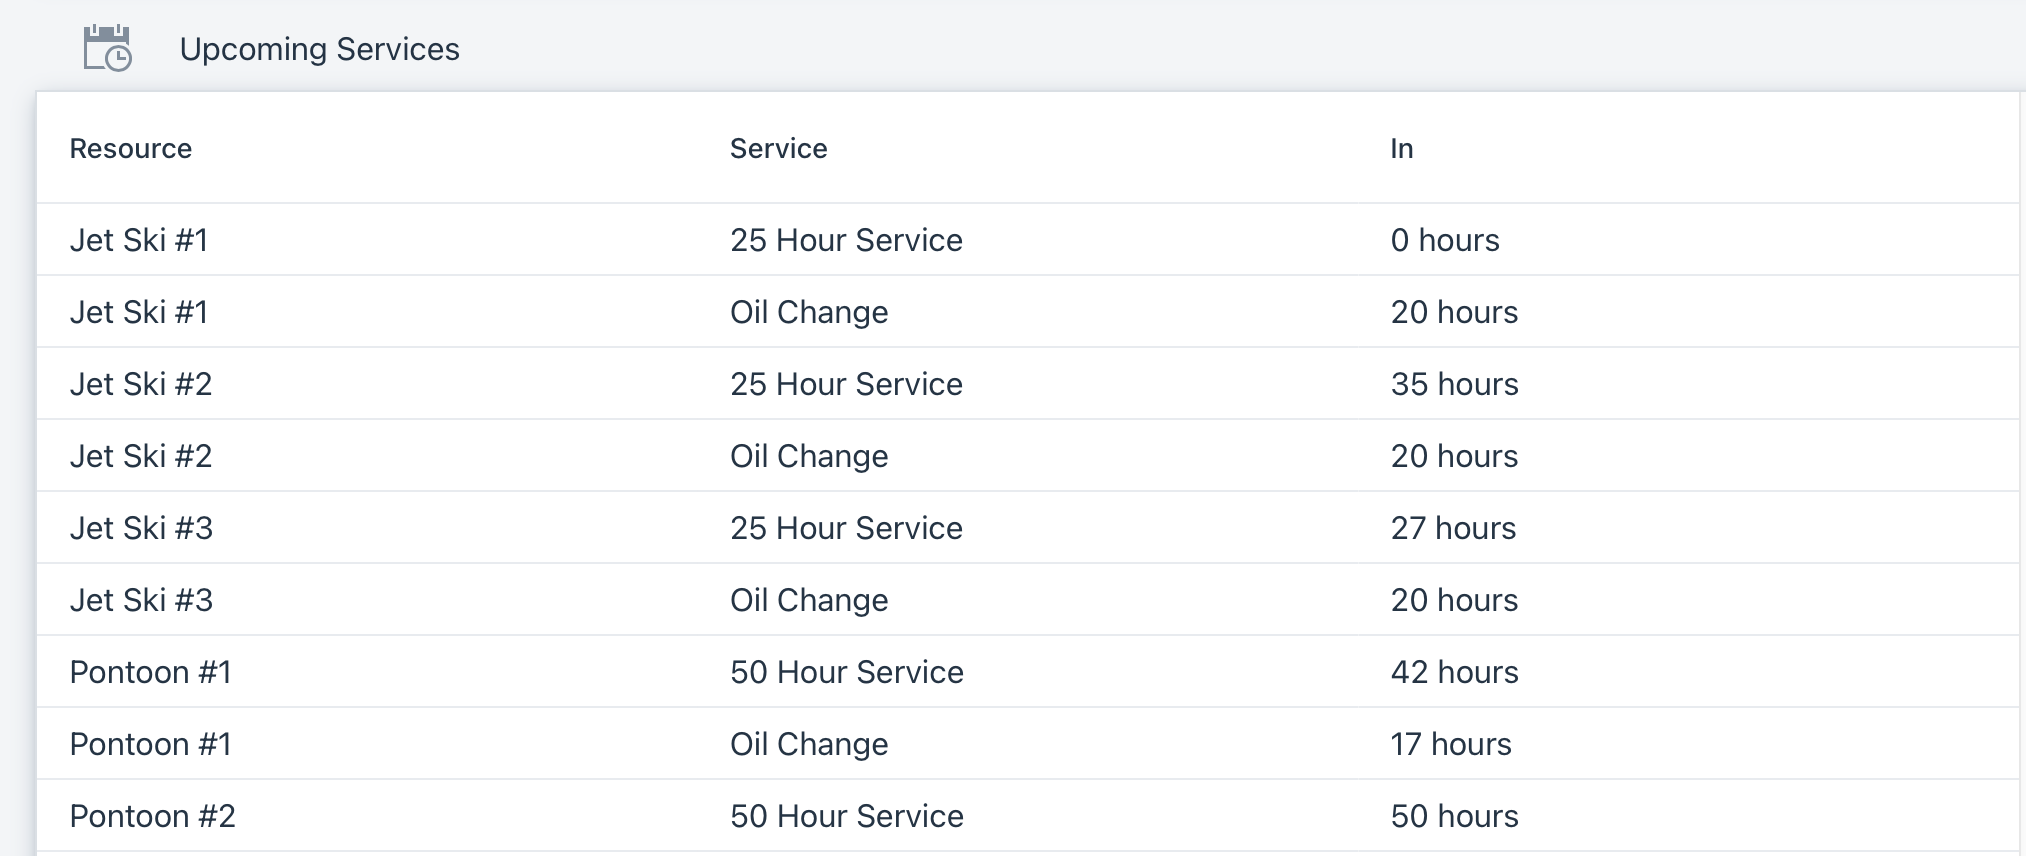The height and width of the screenshot is (856, 2026).
Task: Select Pontoon #1 in the 50 Hour Service row
Action: [151, 672]
